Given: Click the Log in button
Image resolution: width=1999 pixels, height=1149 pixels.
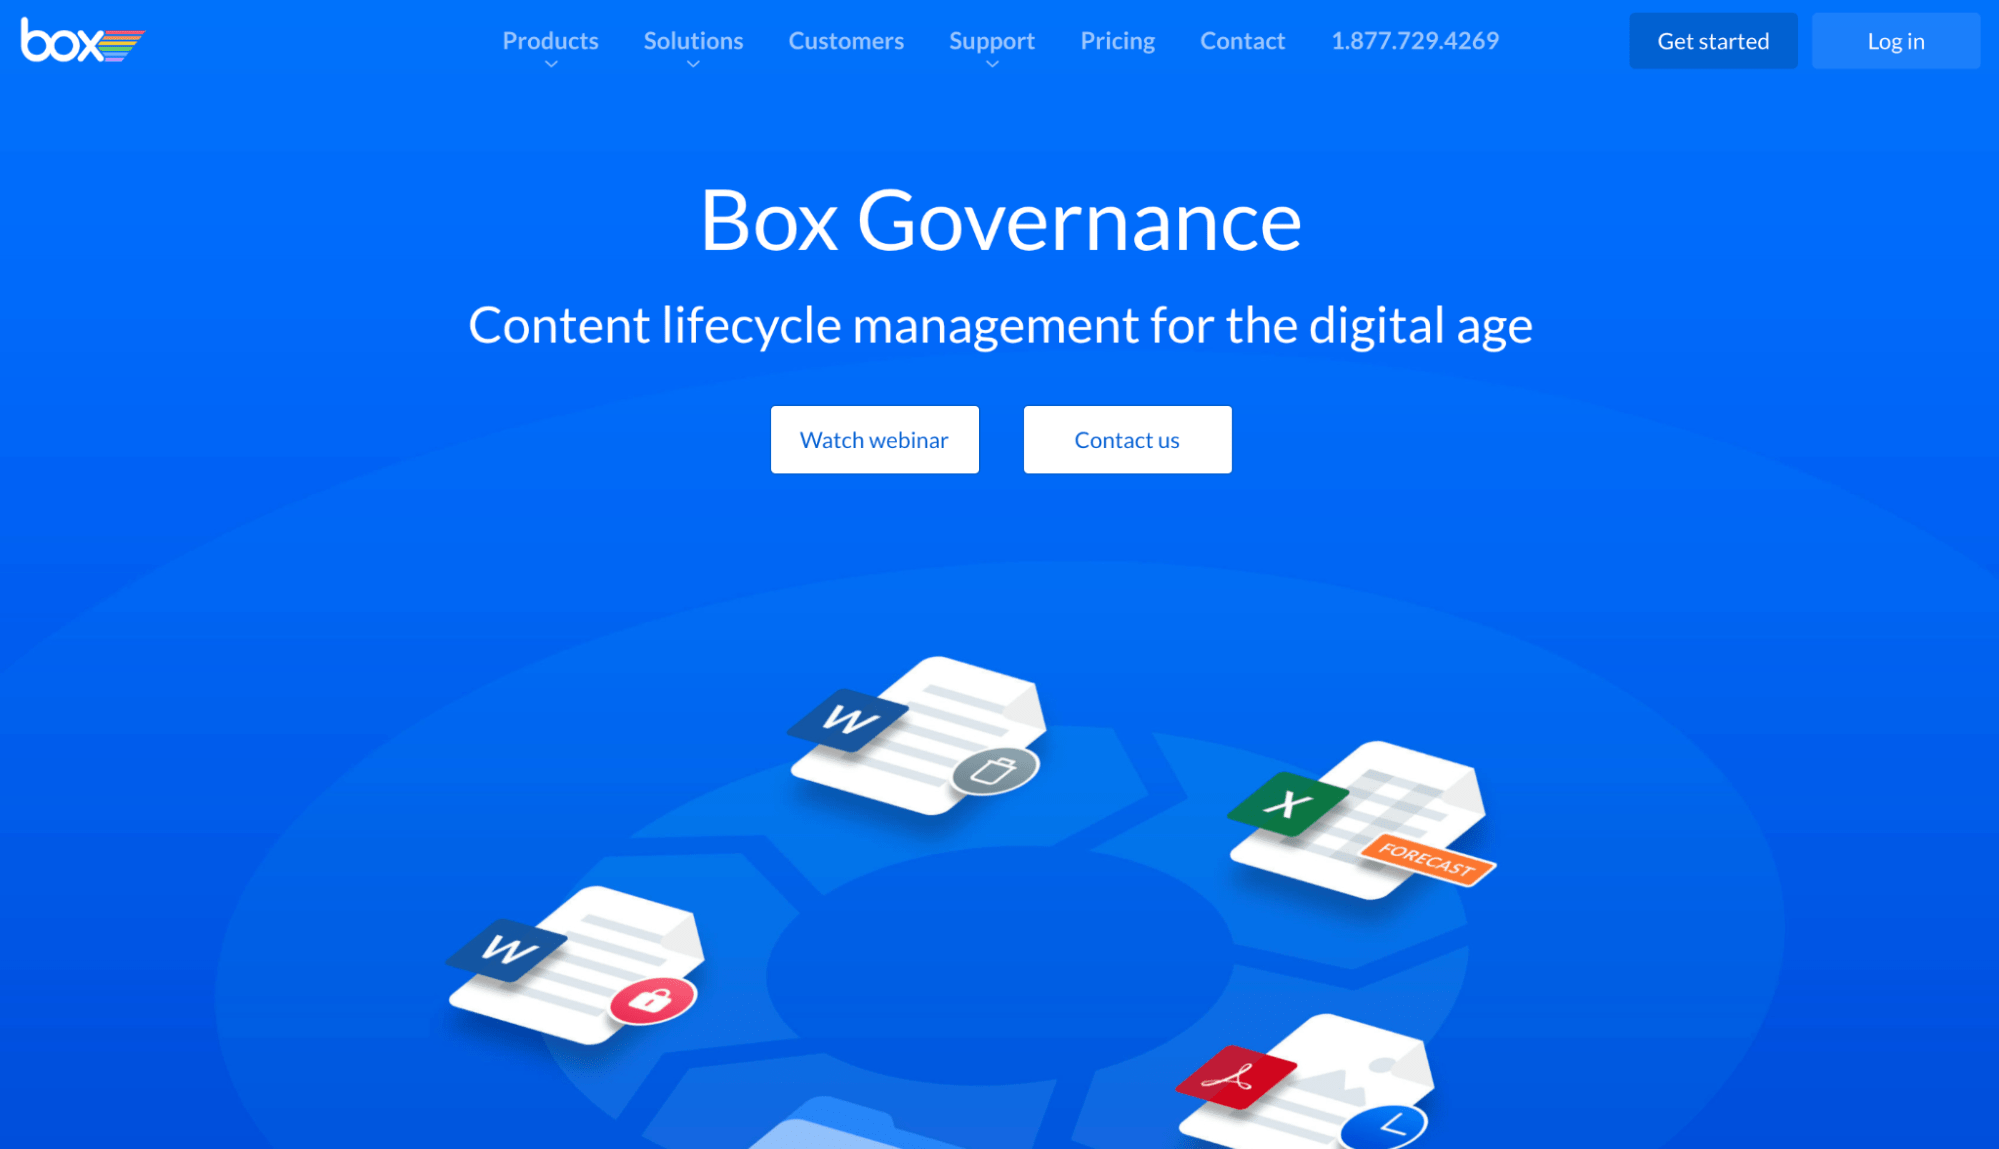Looking at the screenshot, I should tap(1895, 41).
